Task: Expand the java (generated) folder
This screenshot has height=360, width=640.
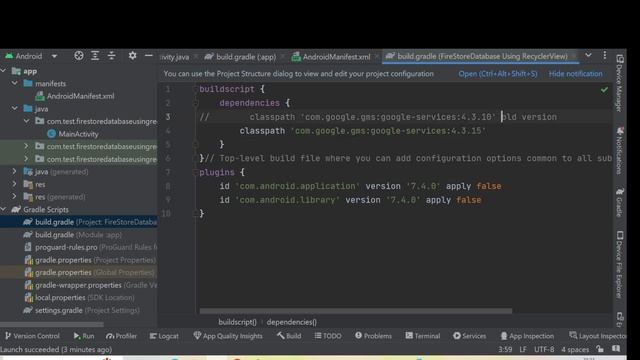Action: (15, 171)
